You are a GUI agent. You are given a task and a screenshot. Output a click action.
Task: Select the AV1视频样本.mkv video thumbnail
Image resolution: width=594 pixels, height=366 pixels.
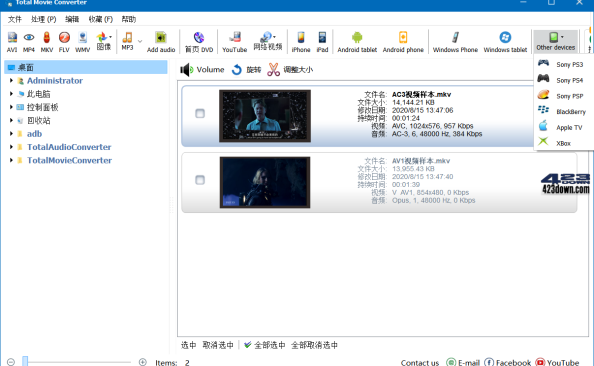pos(265,182)
